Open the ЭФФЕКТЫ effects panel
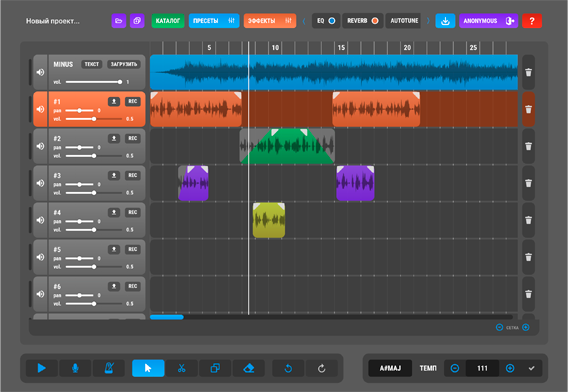 tap(270, 21)
